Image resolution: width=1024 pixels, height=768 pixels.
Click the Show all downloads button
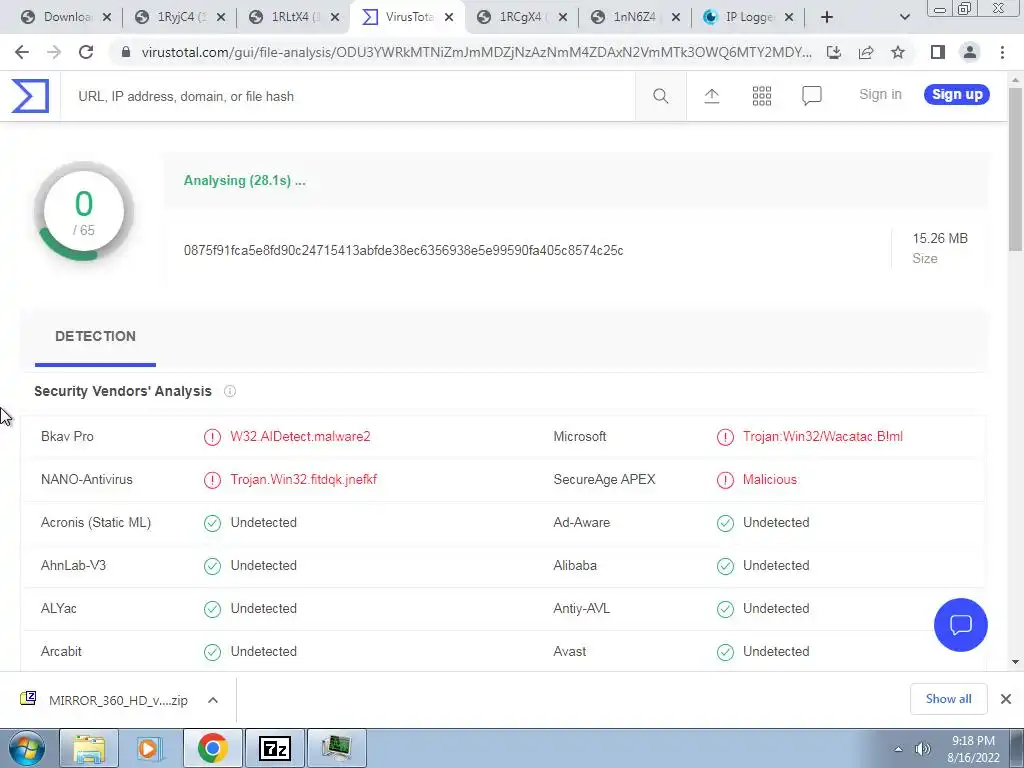(948, 699)
